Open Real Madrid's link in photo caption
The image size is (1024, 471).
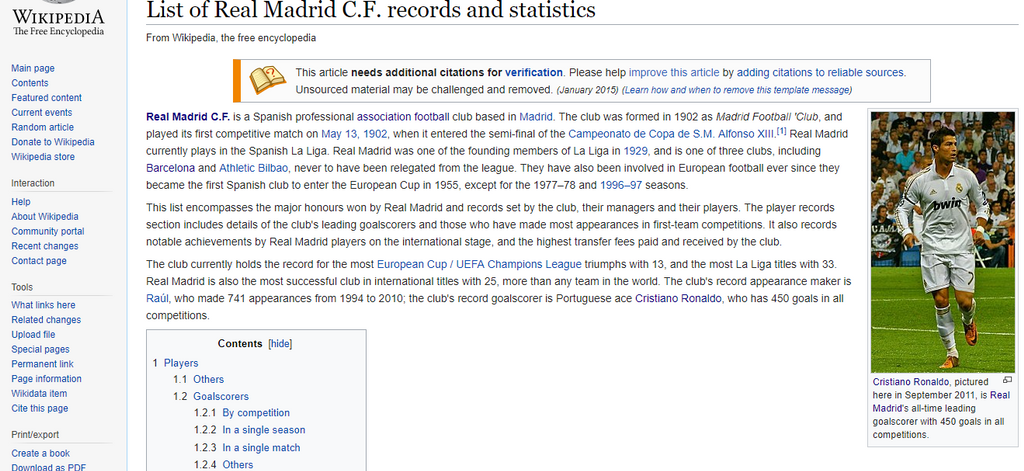[941, 402]
